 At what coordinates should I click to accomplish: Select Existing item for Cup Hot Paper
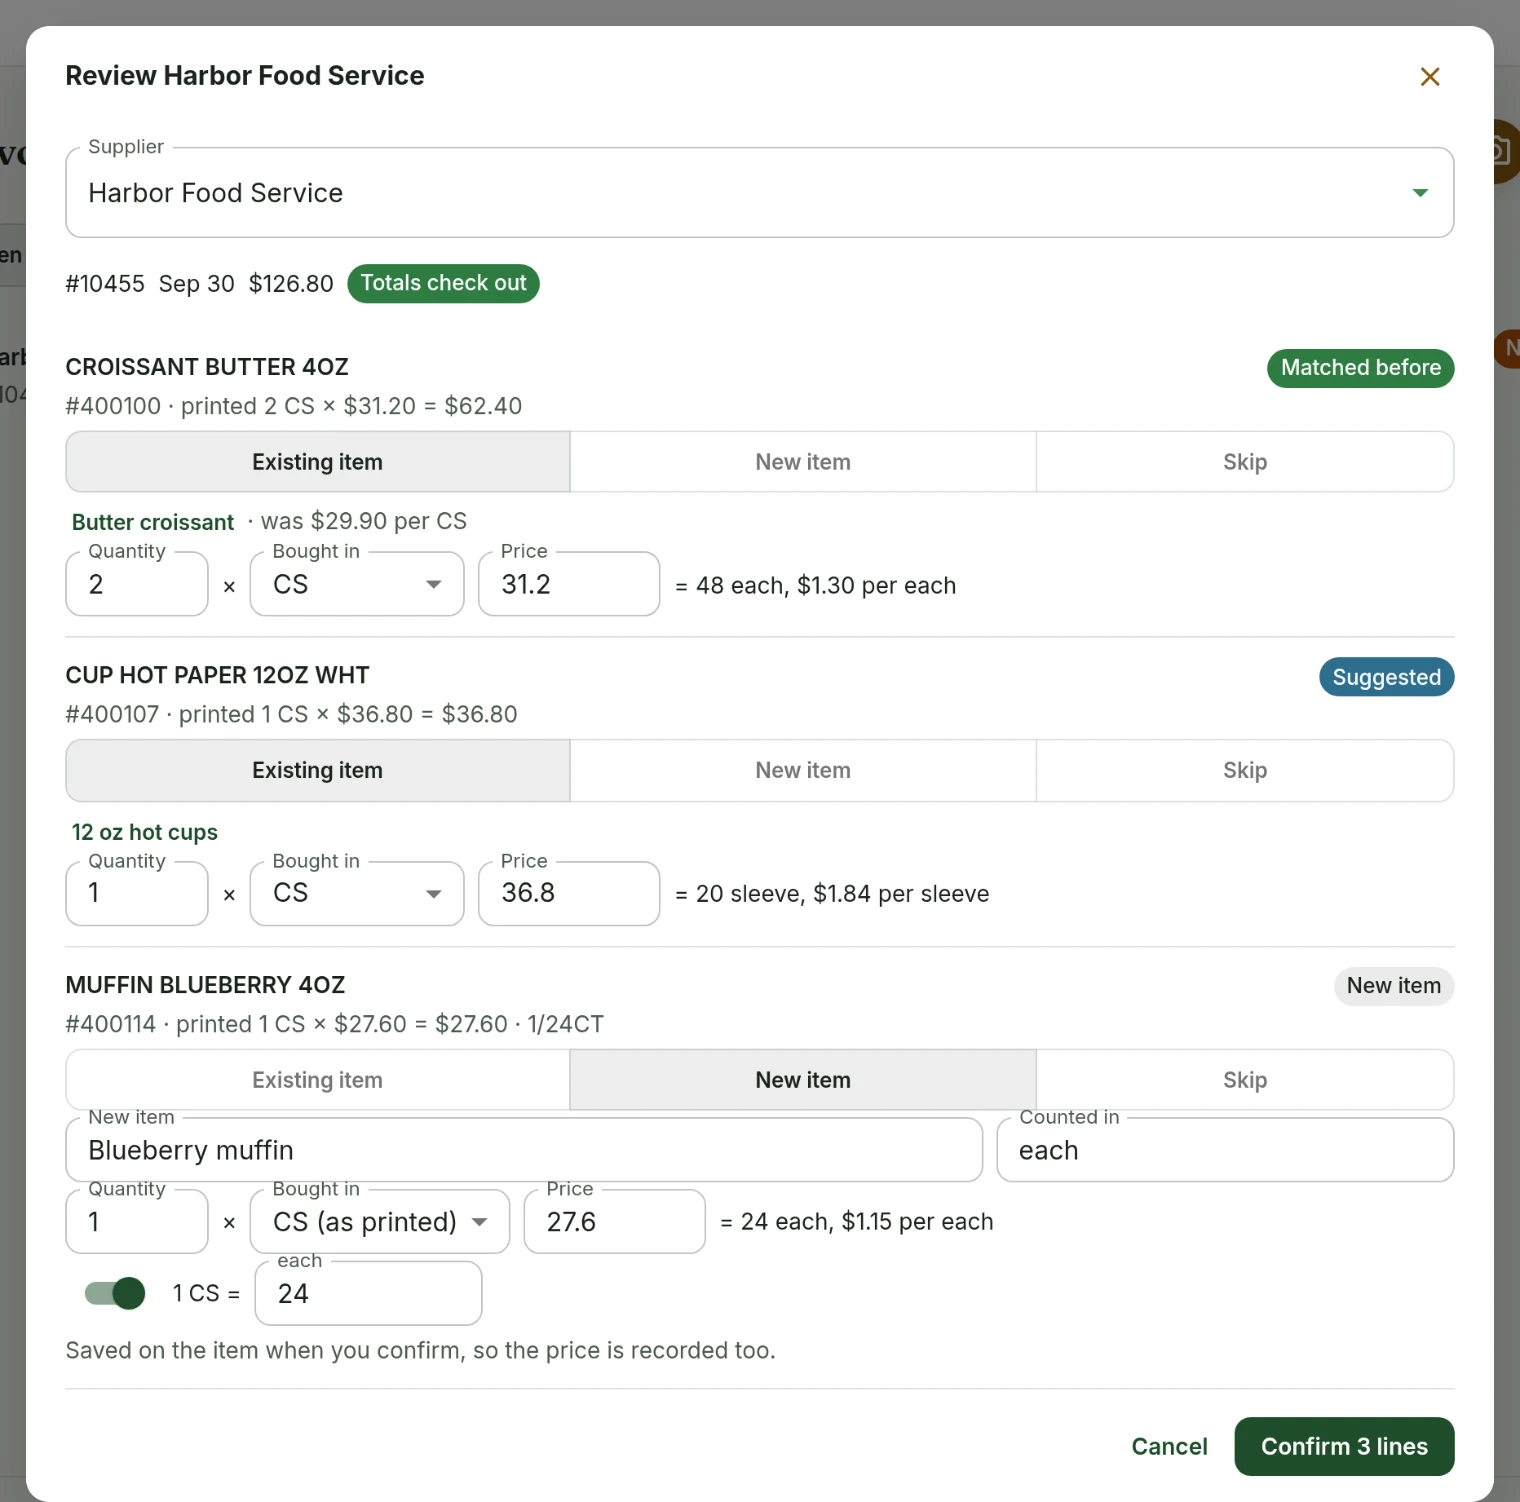318,770
